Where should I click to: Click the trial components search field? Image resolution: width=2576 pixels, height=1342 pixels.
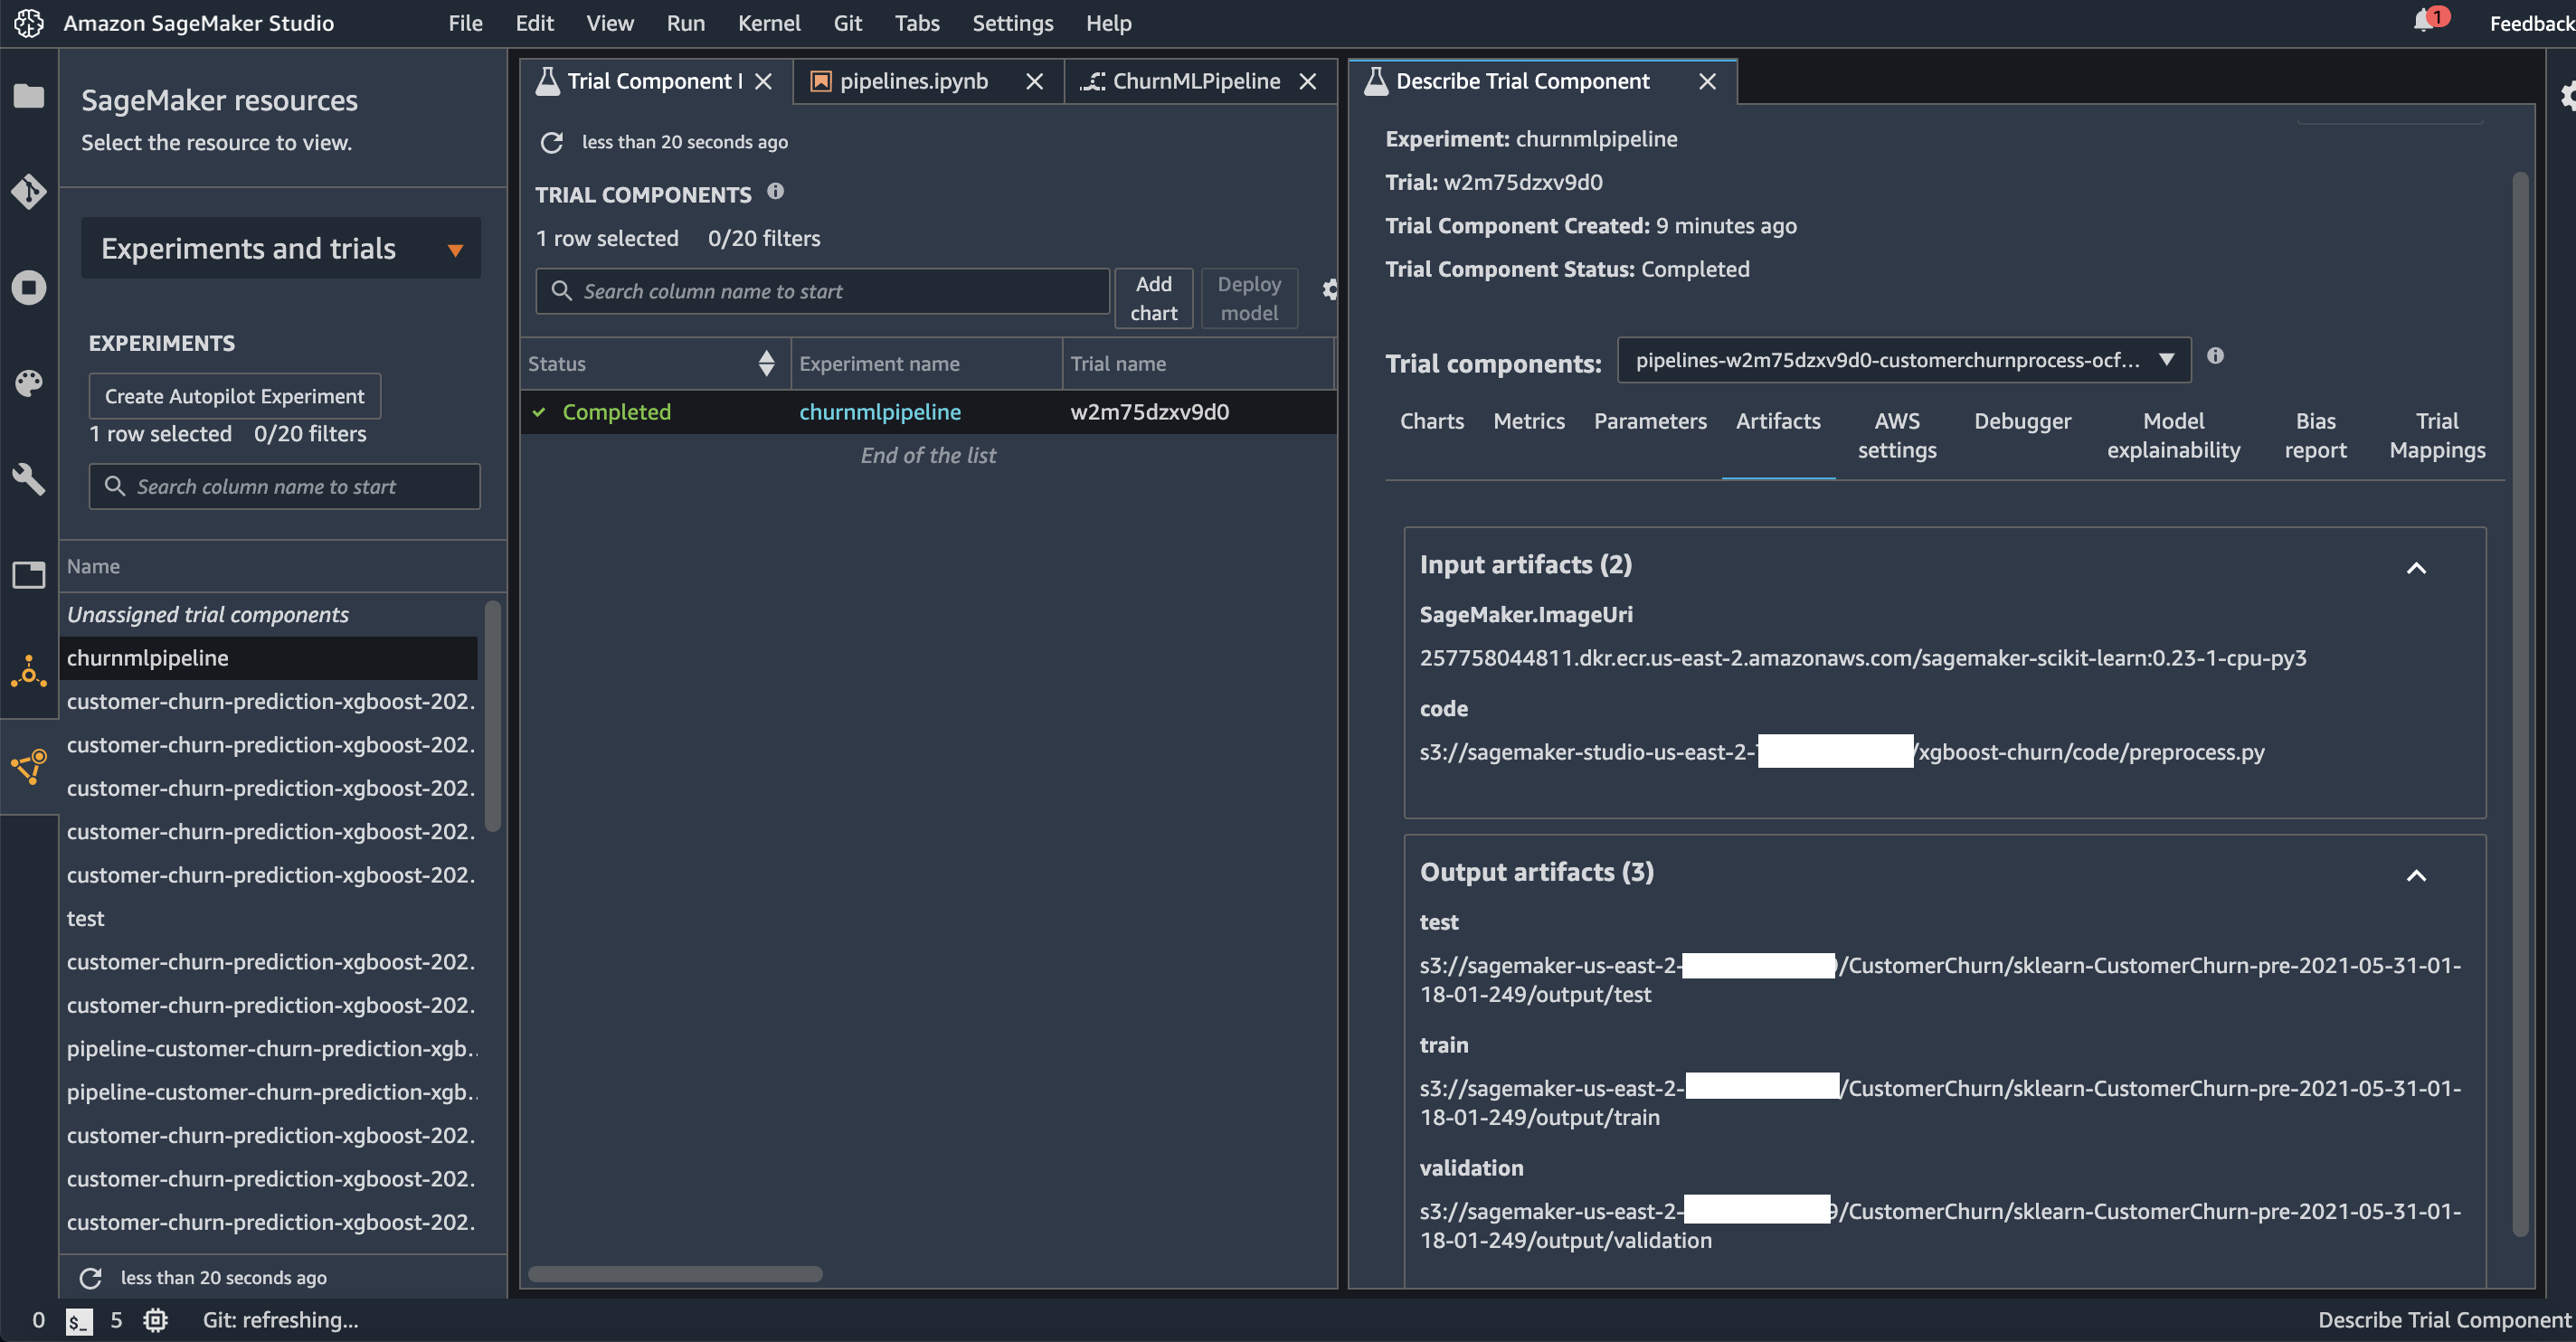(822, 291)
